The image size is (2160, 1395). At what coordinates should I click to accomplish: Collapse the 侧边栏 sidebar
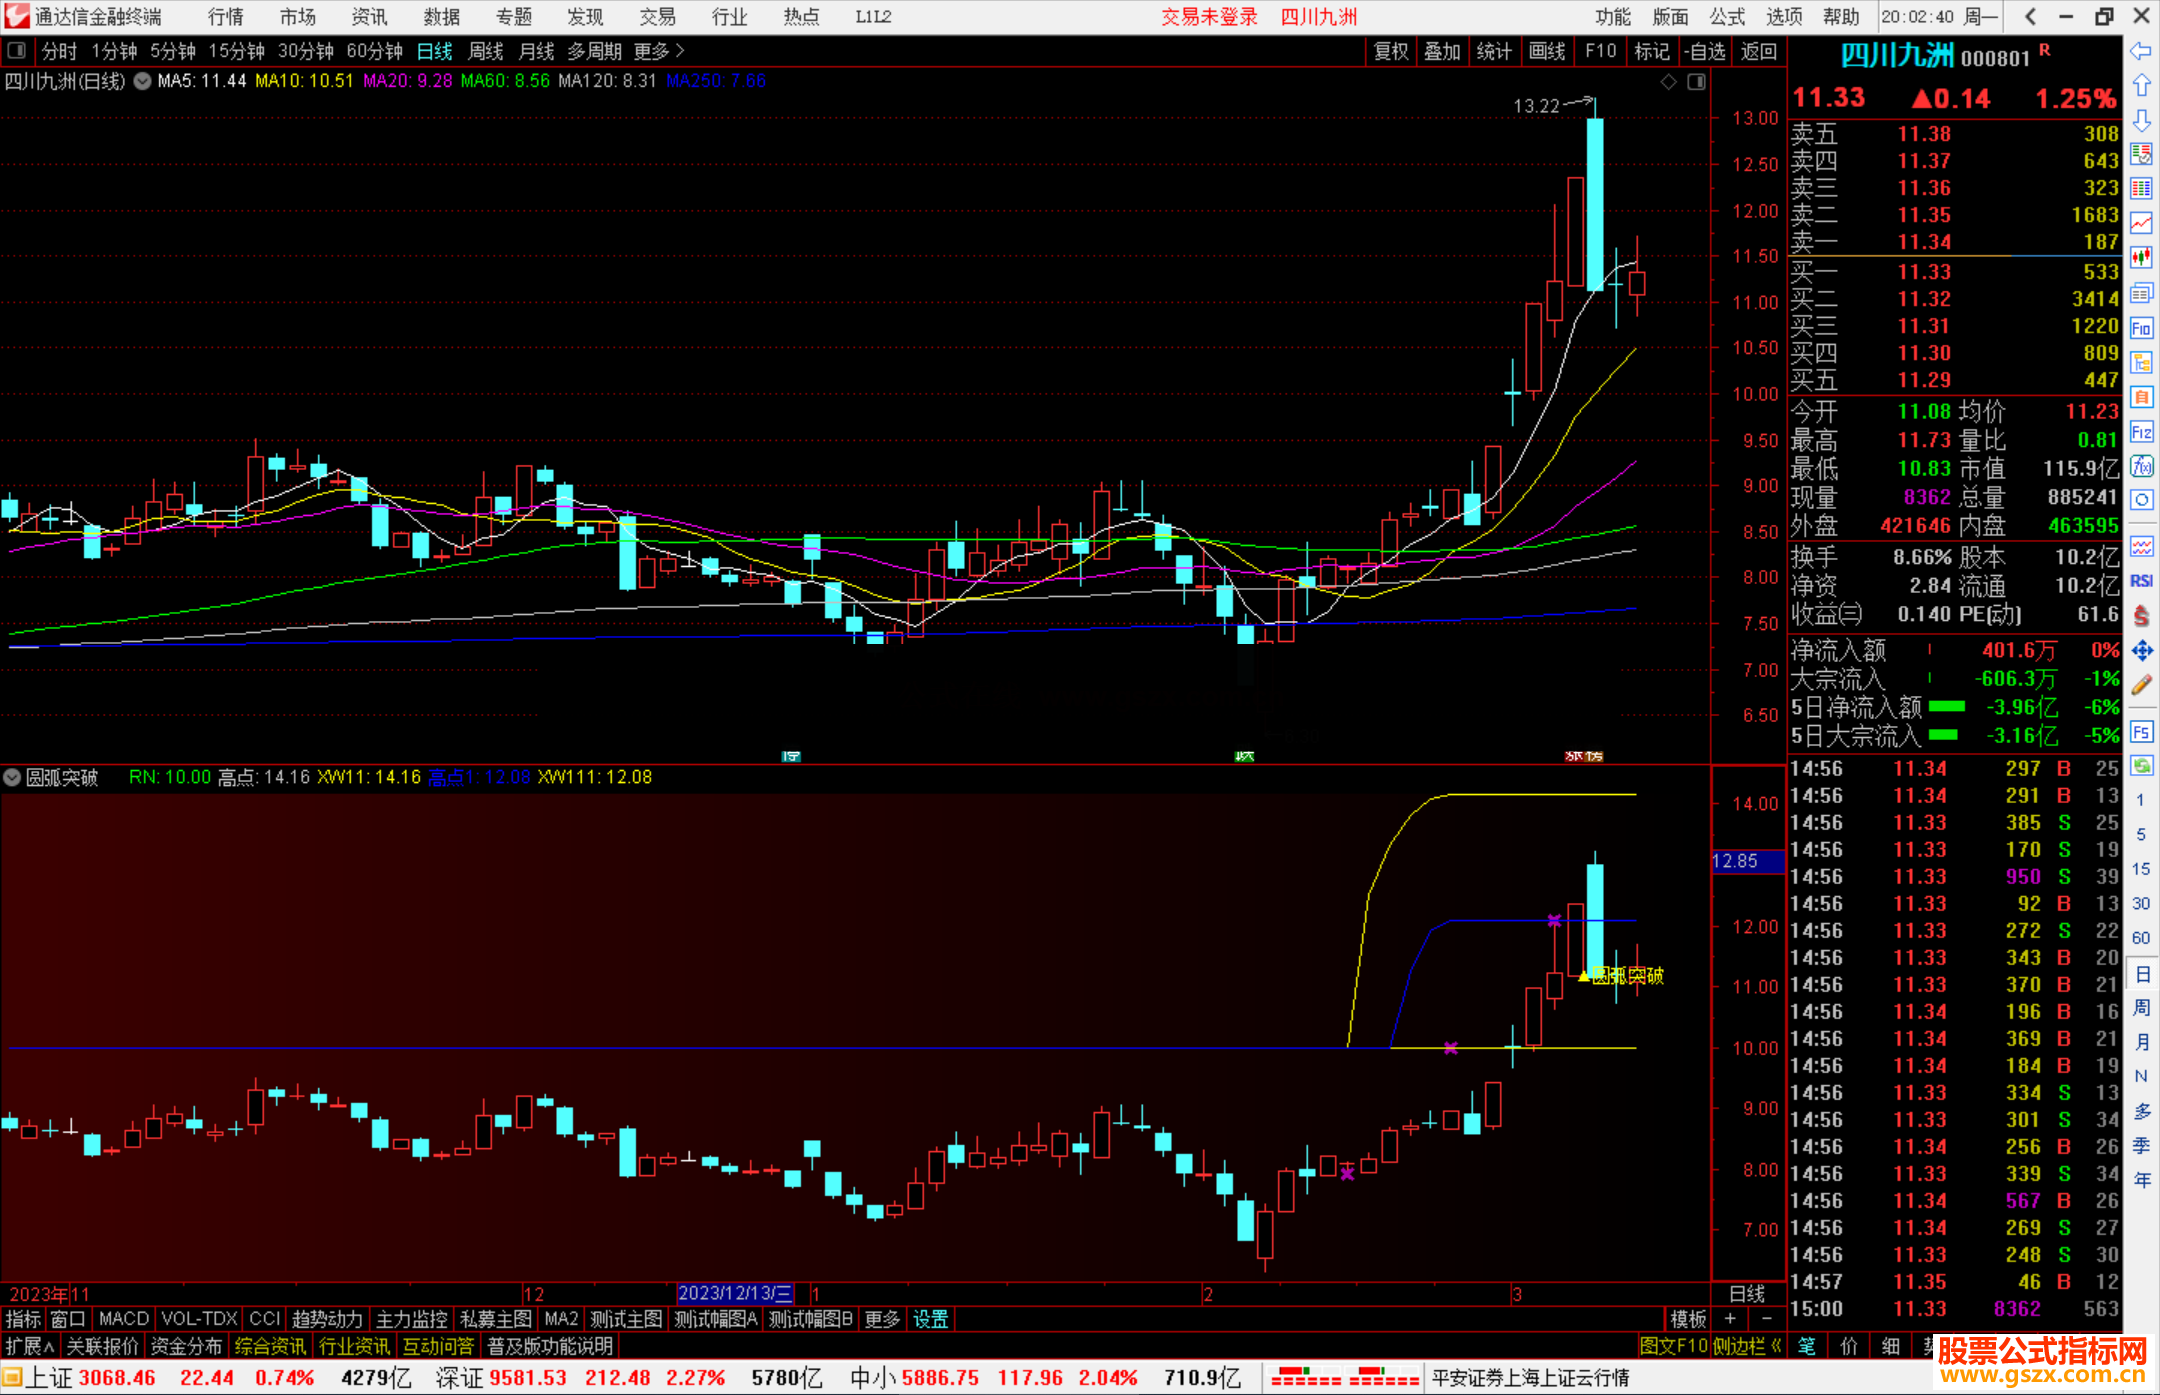1746,1346
